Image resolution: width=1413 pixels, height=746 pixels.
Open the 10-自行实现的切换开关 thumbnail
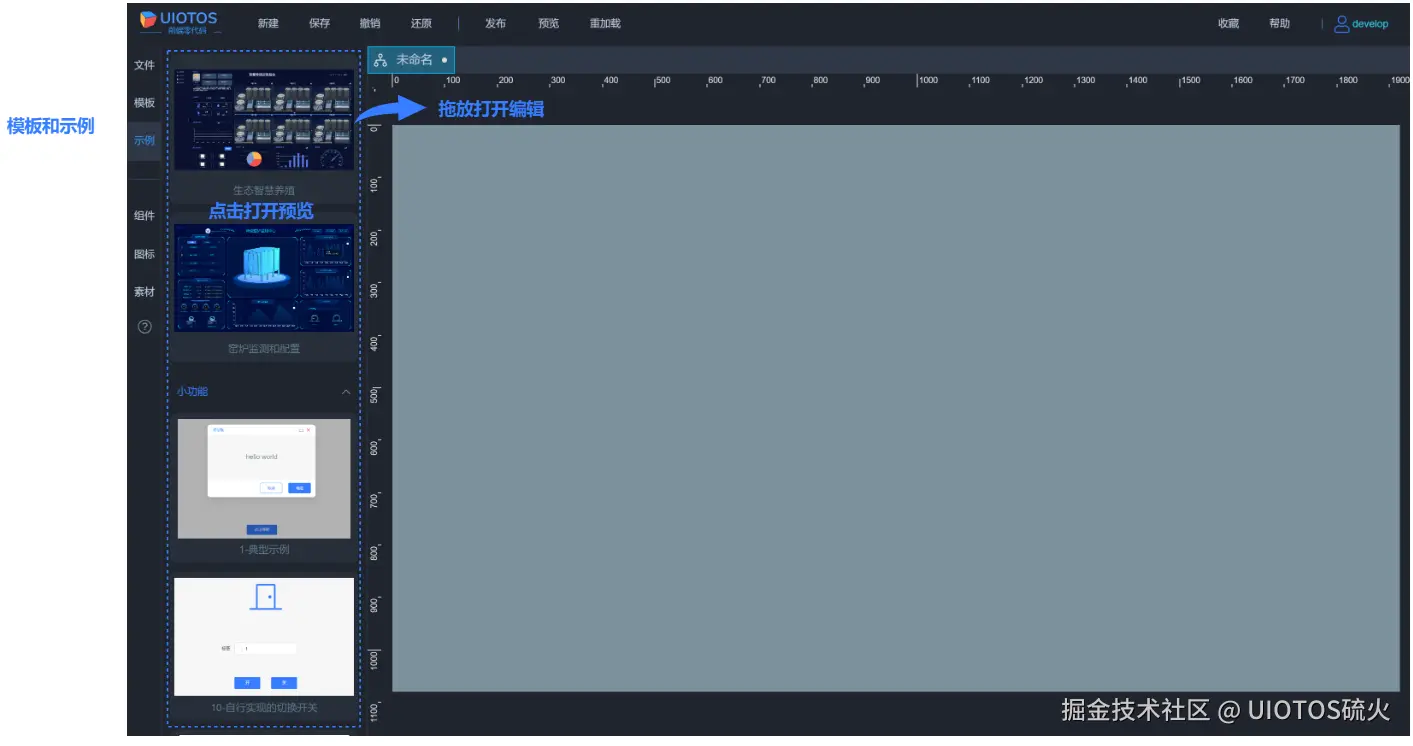click(264, 637)
